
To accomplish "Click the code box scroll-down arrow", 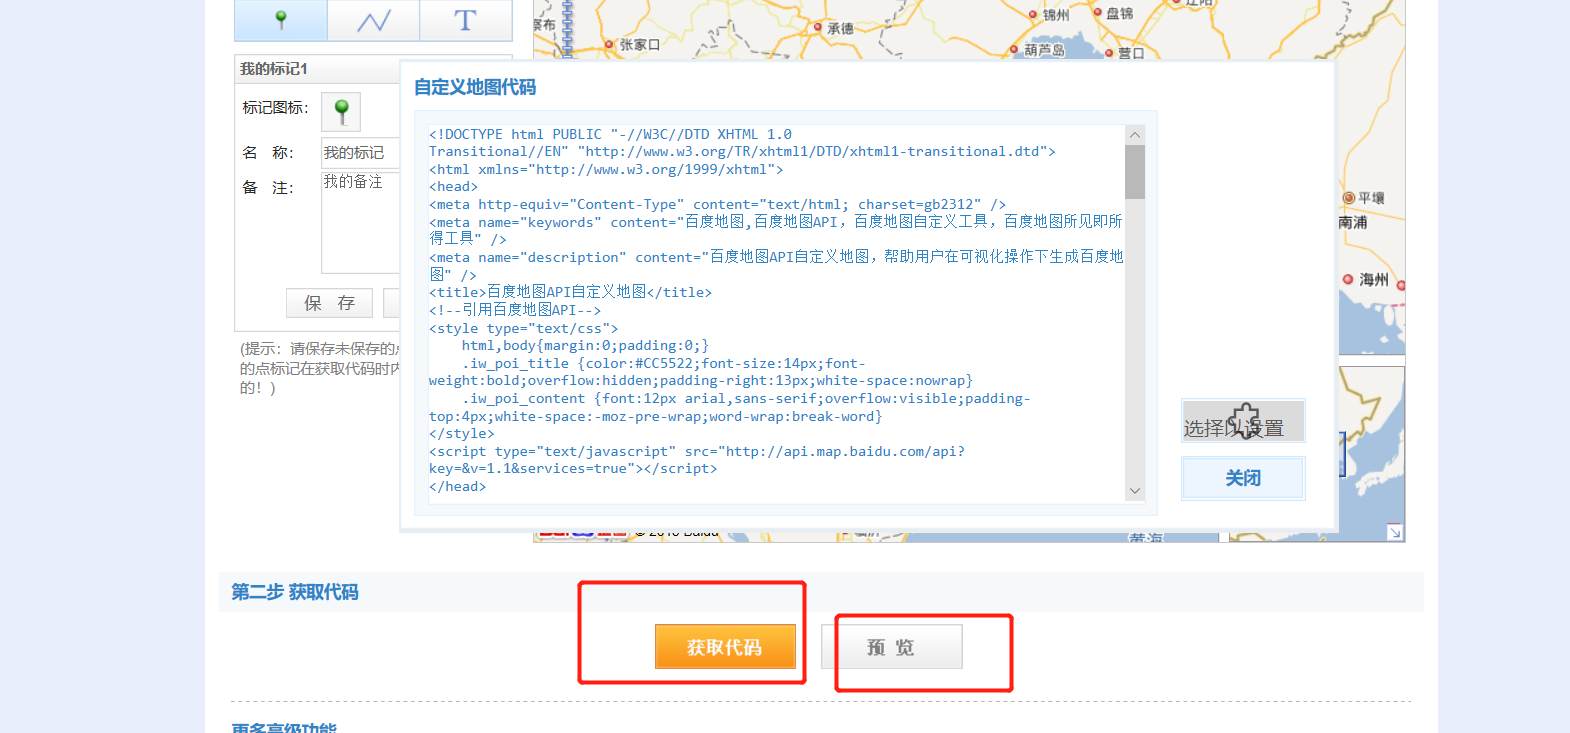I will 1134,491.
